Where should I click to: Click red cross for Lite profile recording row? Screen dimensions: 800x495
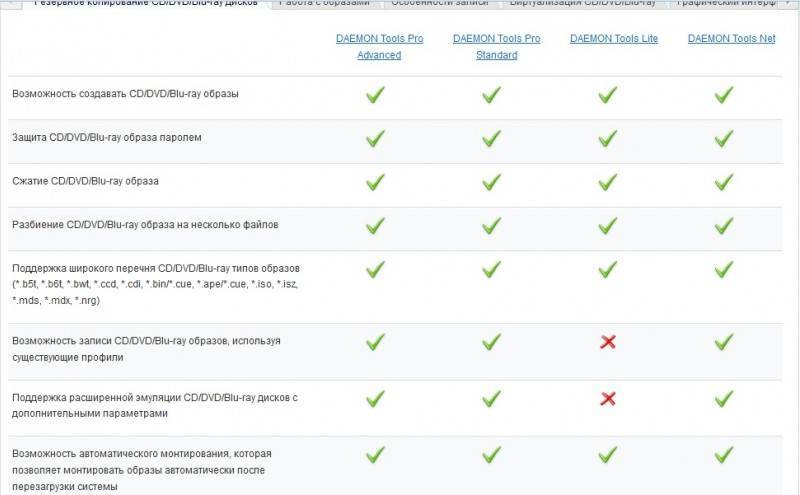coord(608,342)
